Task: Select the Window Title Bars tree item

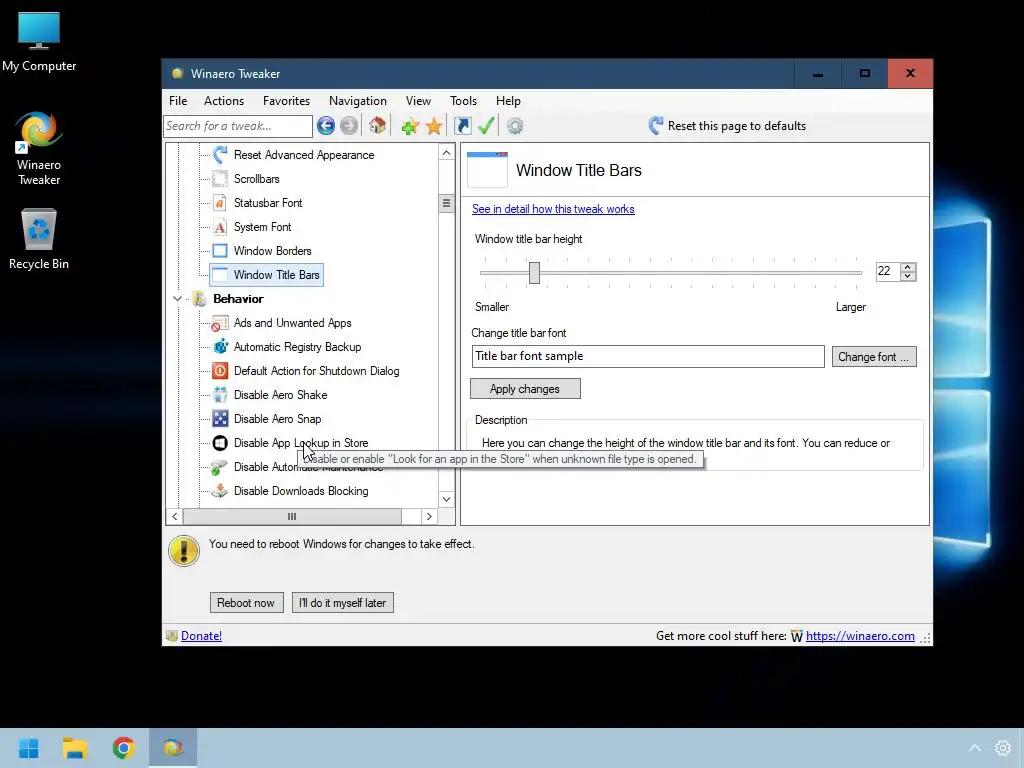Action: (x=266, y=275)
